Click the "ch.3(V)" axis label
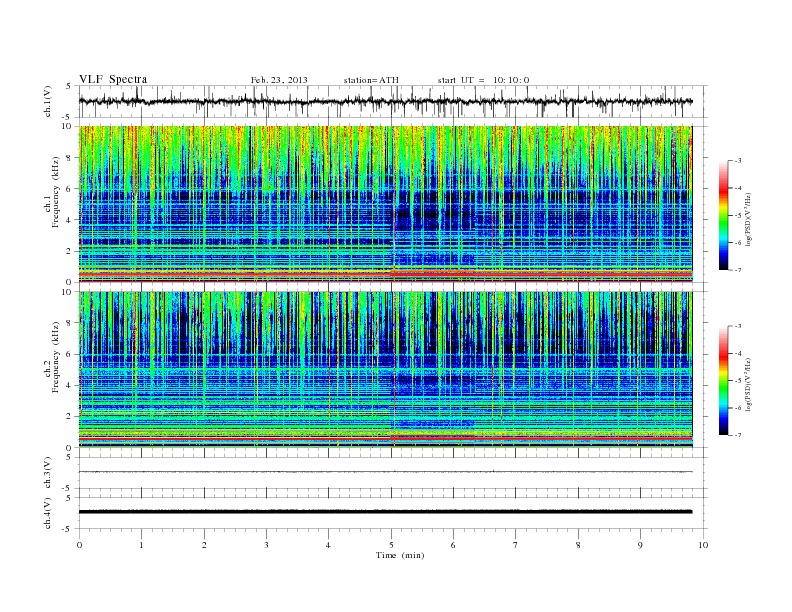This screenshot has height=612, width=792. [48, 473]
